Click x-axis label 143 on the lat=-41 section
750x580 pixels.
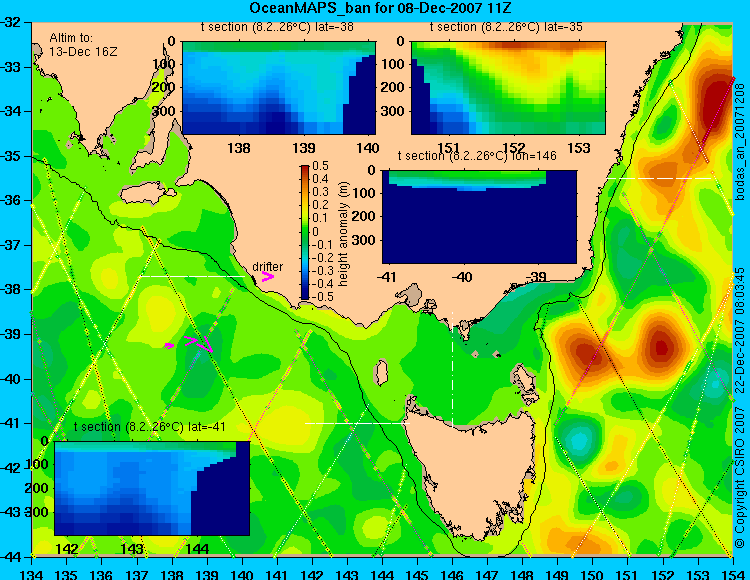pyautogui.click(x=132, y=548)
